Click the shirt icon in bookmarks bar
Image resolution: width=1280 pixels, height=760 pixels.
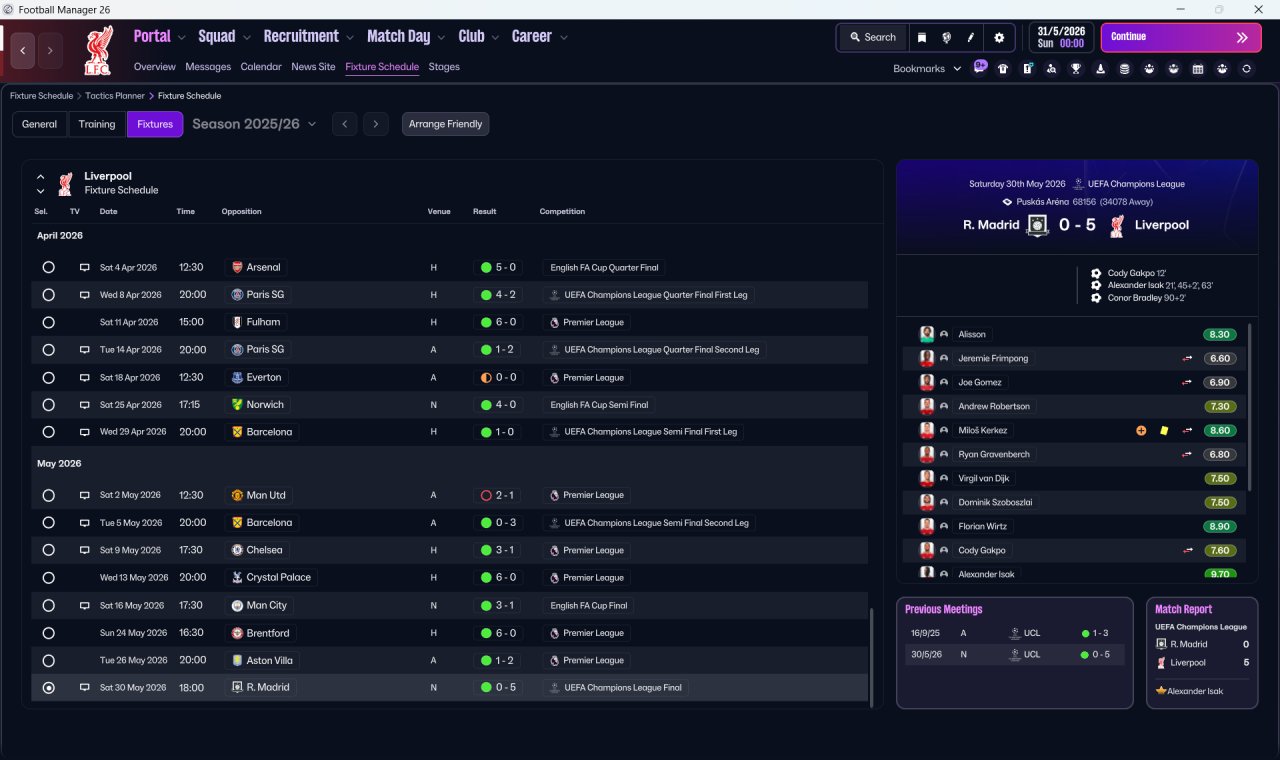click(x=1003, y=69)
